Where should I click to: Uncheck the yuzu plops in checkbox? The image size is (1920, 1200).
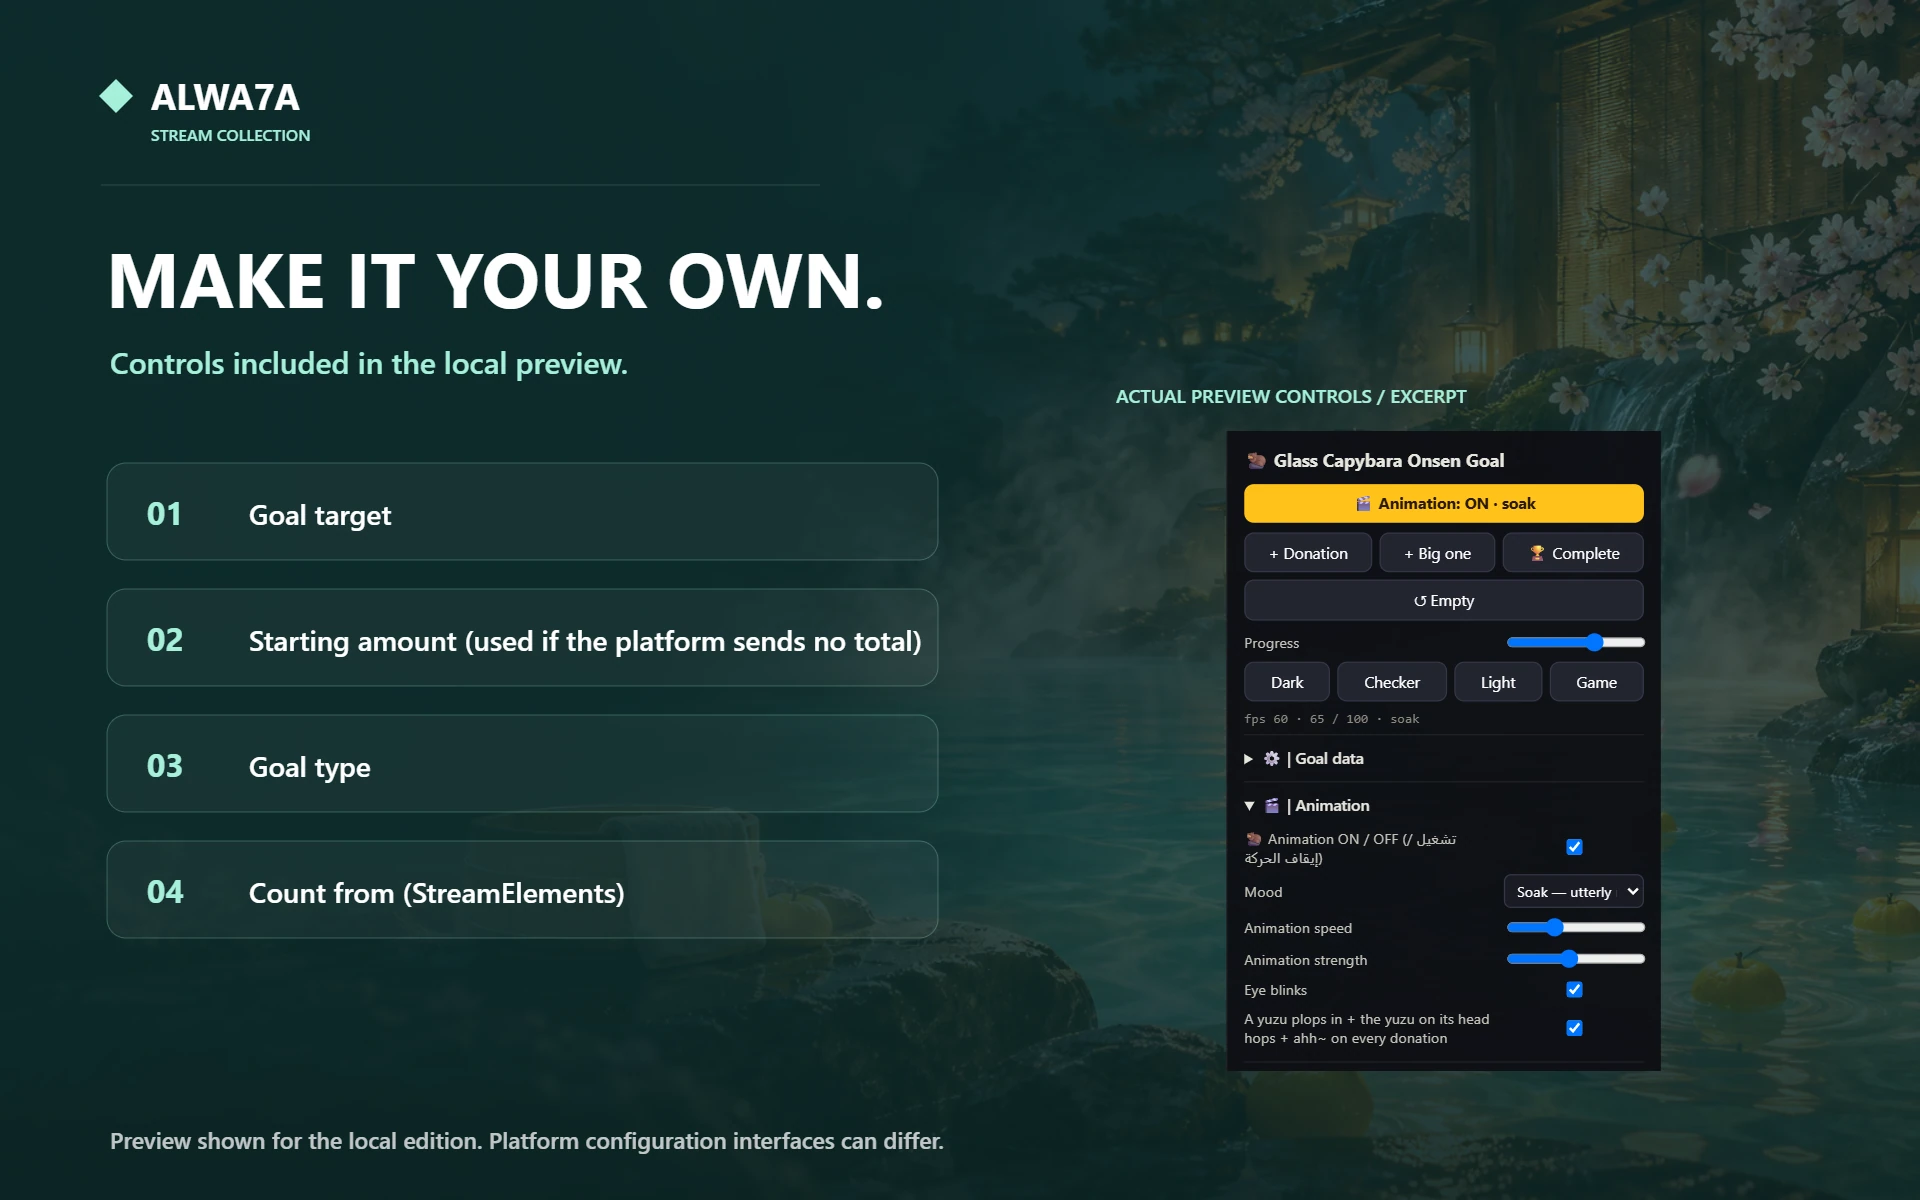click(1574, 1028)
